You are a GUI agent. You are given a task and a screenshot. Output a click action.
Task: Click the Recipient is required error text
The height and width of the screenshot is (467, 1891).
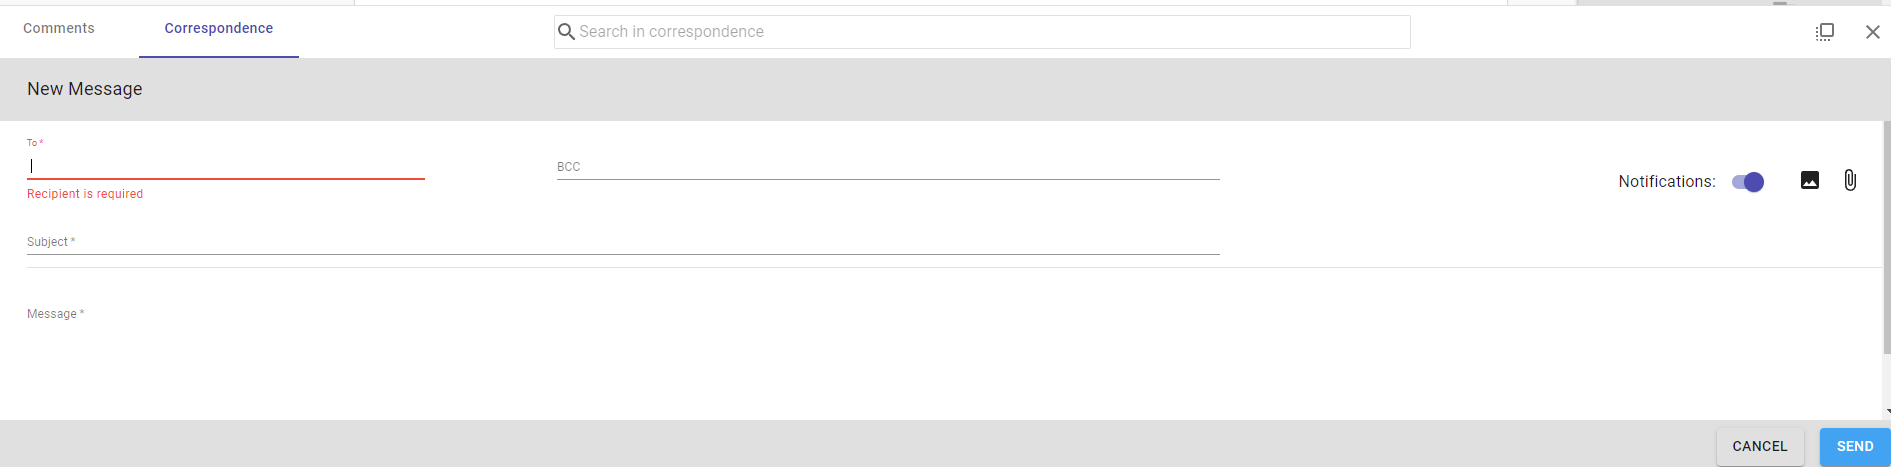(85, 194)
